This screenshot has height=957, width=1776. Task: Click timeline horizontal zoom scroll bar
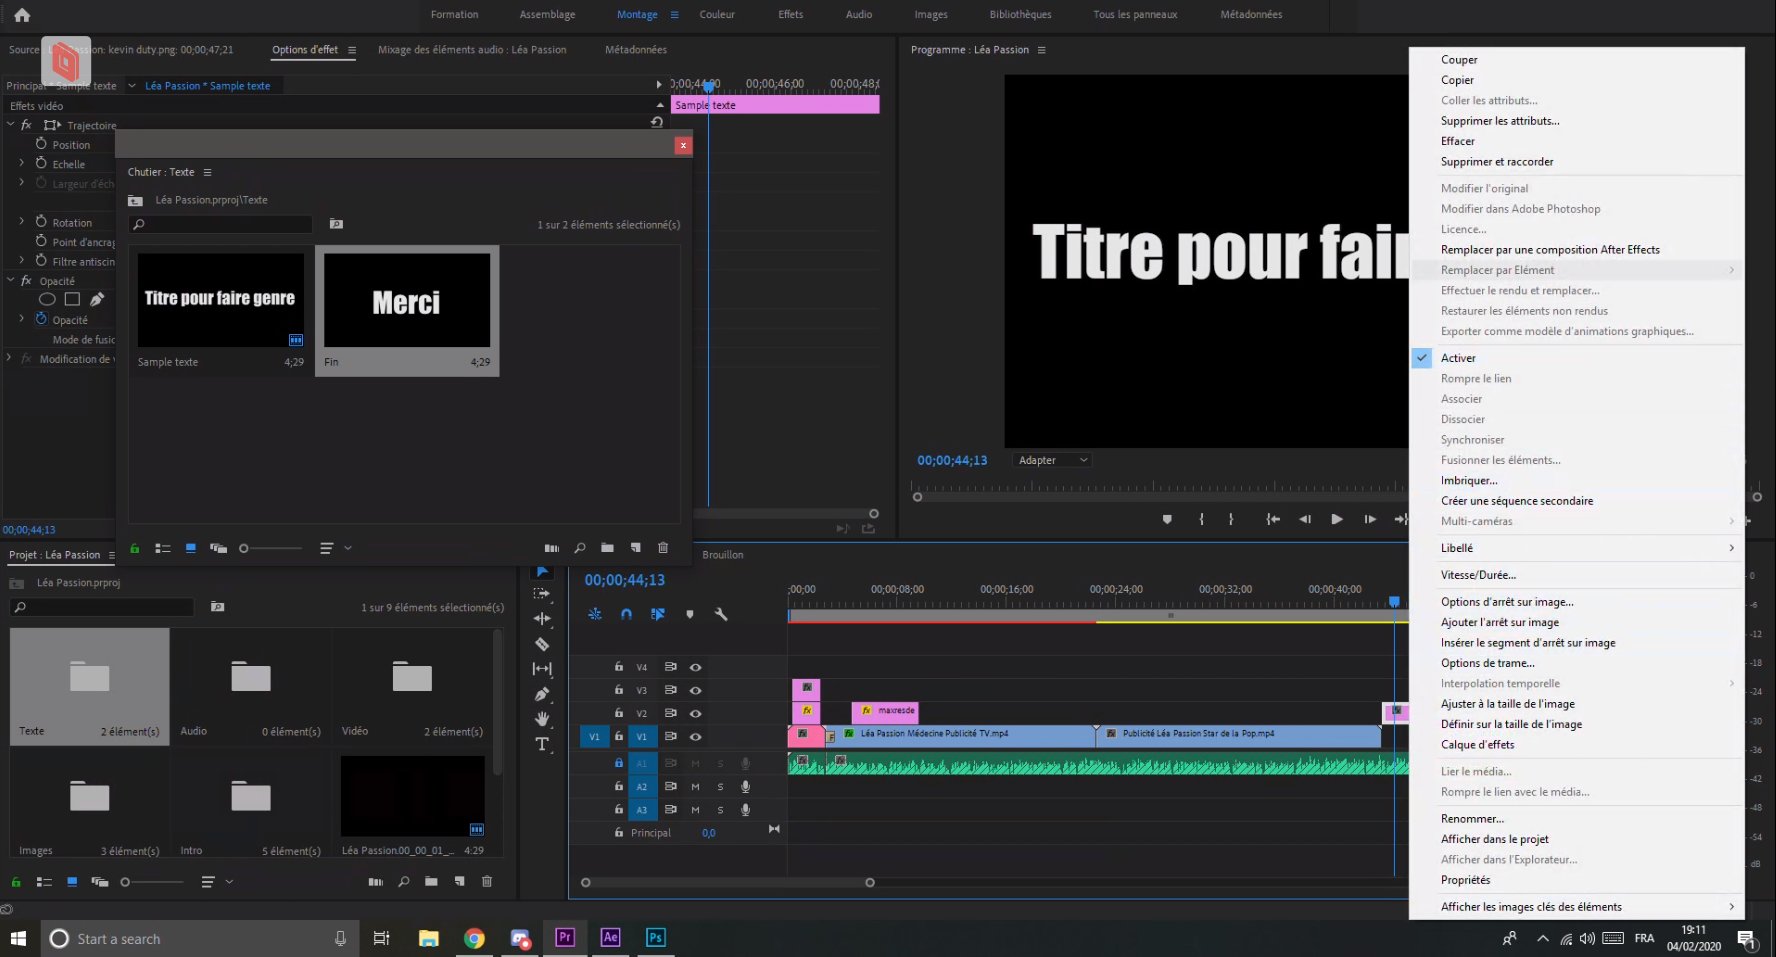[x=727, y=882]
